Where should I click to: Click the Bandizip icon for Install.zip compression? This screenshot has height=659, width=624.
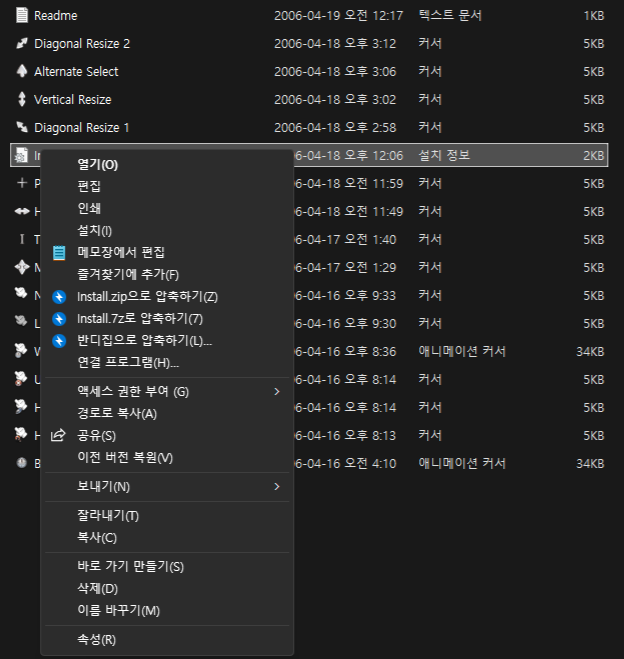point(59,296)
